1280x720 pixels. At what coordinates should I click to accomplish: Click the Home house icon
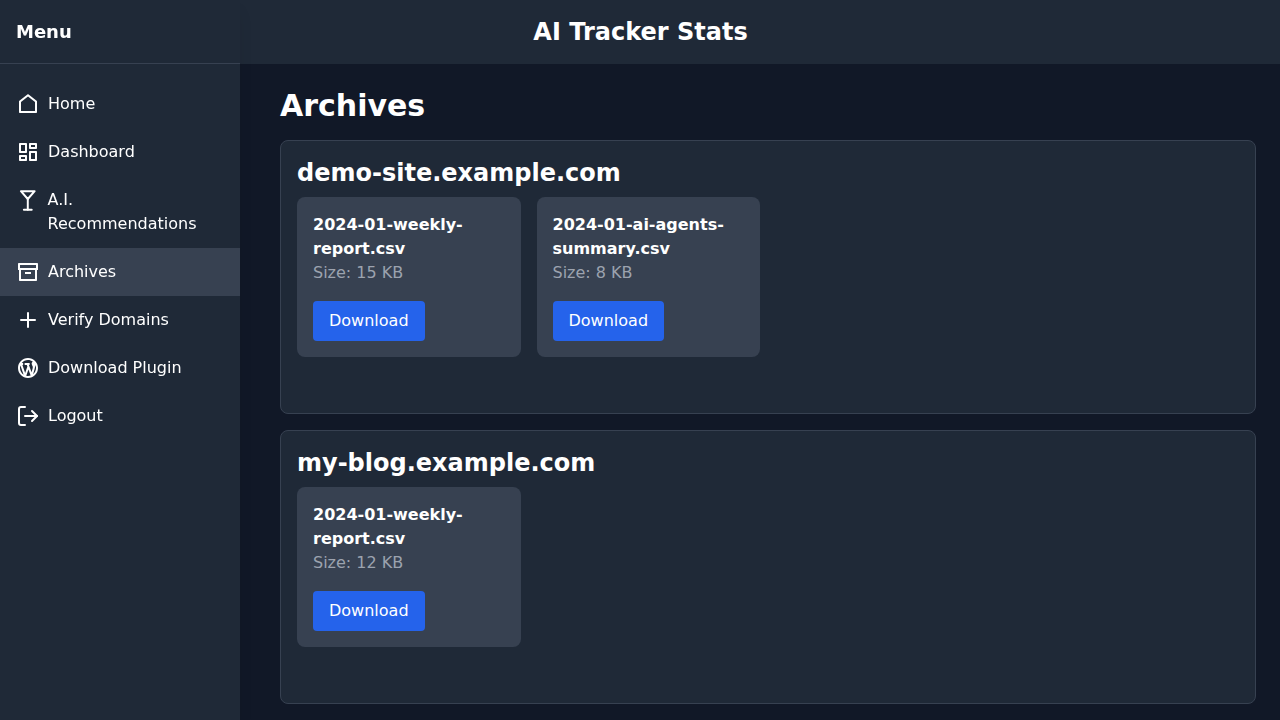pyautogui.click(x=27, y=103)
